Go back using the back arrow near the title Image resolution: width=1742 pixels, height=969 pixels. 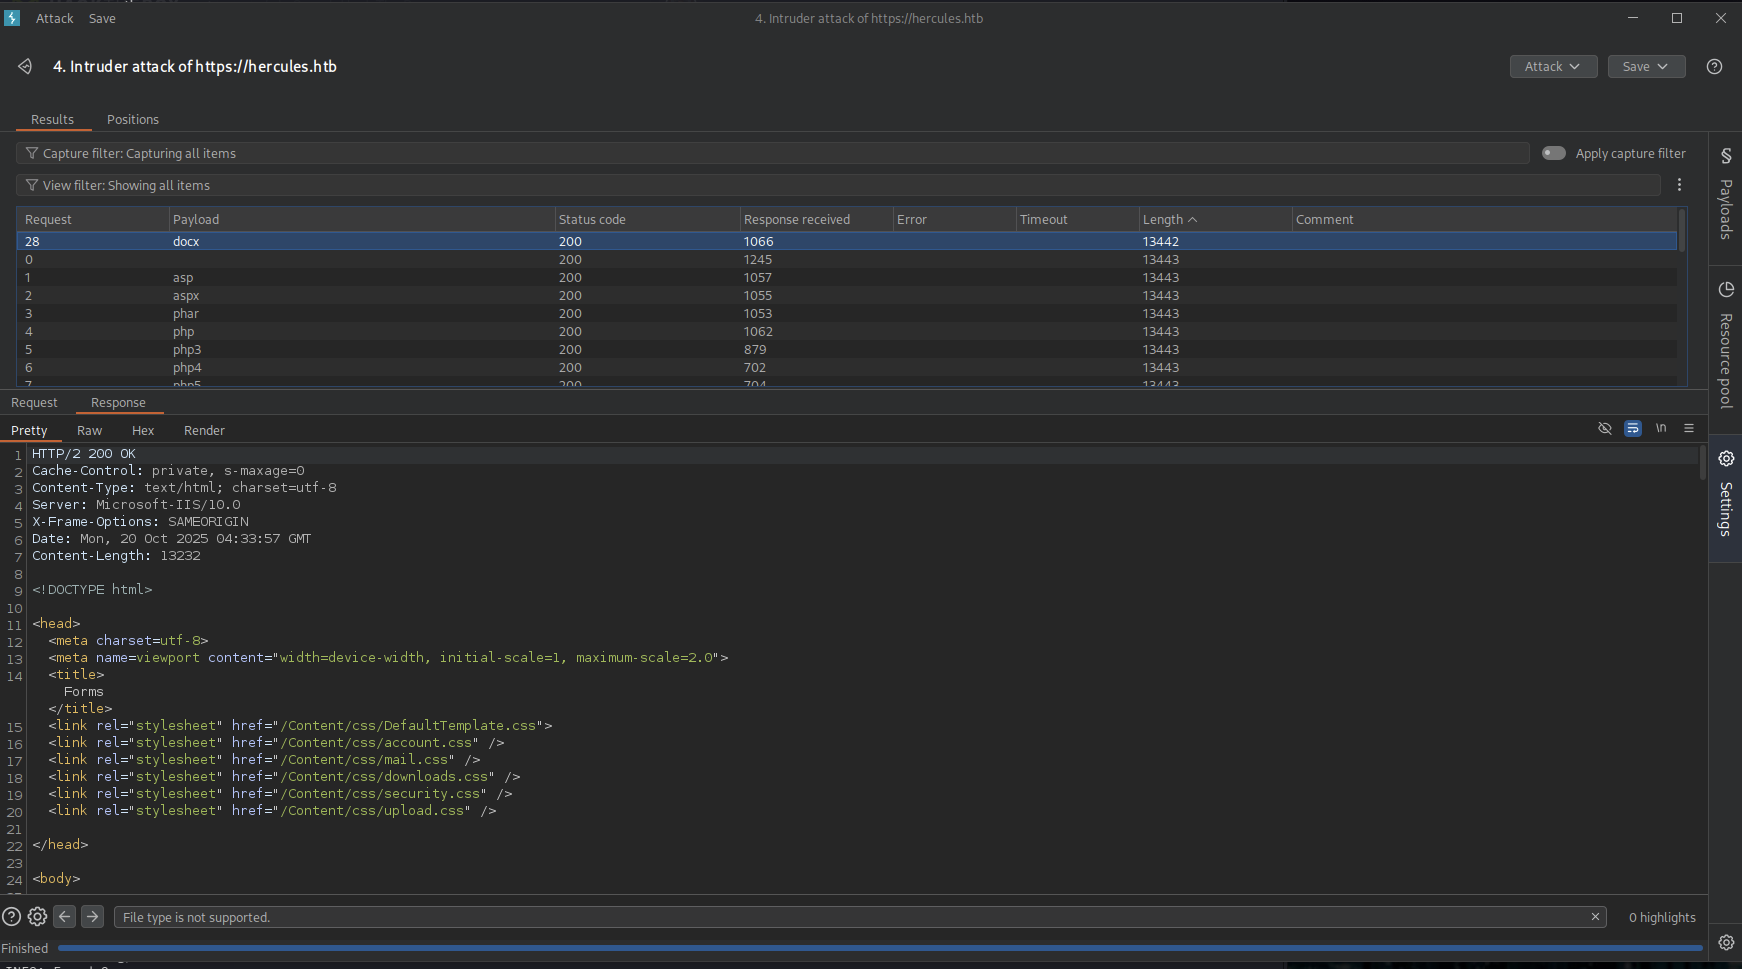(x=24, y=66)
